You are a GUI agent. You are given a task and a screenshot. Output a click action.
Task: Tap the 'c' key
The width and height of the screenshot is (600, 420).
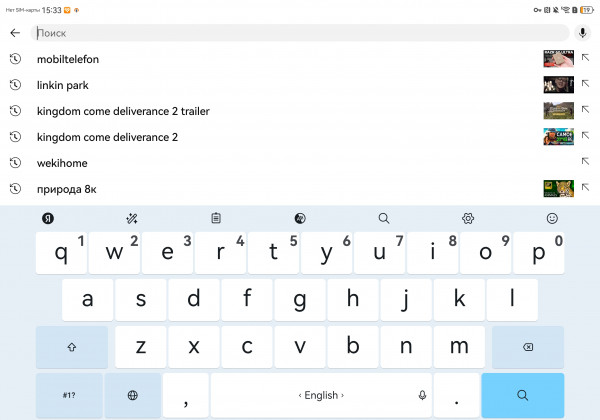click(x=247, y=347)
